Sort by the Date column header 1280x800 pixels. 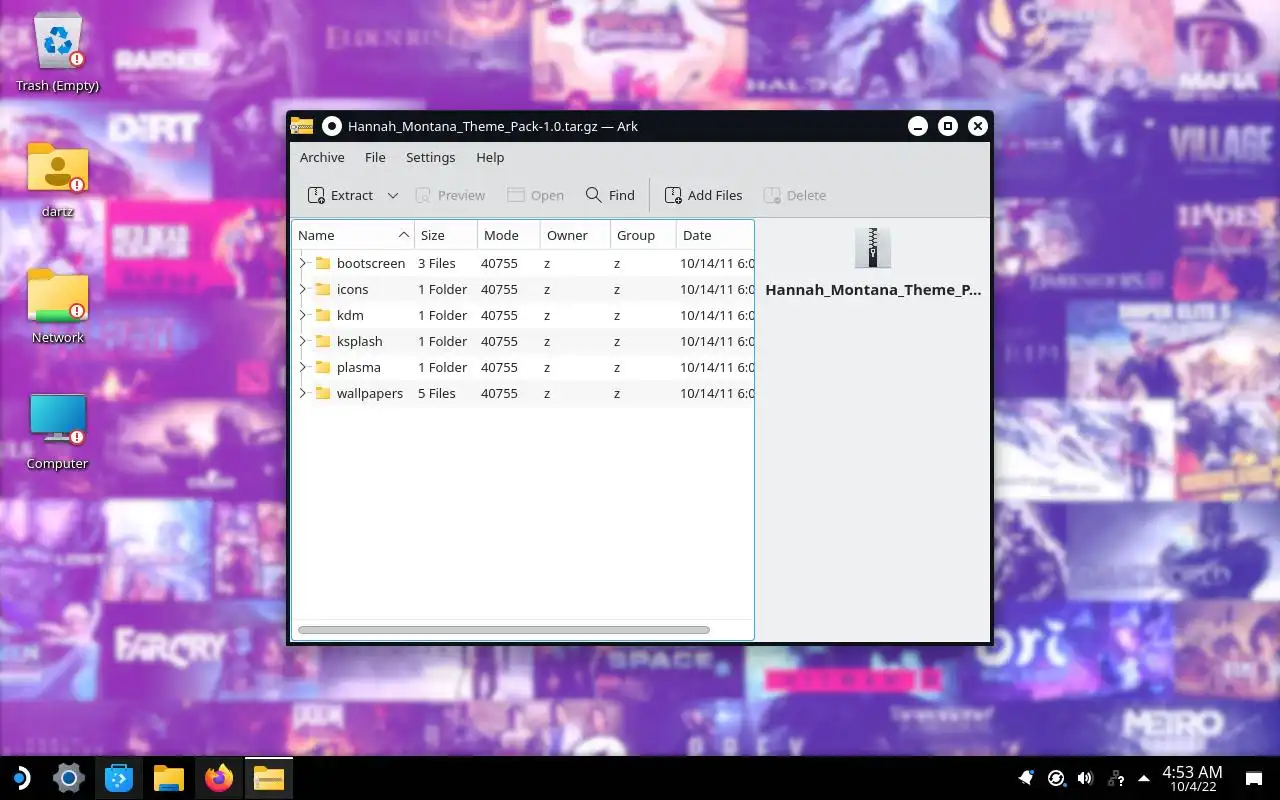click(x=715, y=235)
